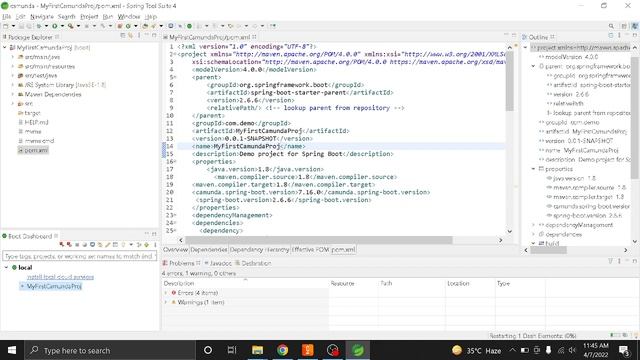Expand the Errors (4 items) row
The height and width of the screenshot is (360, 640).
click(x=166, y=293)
